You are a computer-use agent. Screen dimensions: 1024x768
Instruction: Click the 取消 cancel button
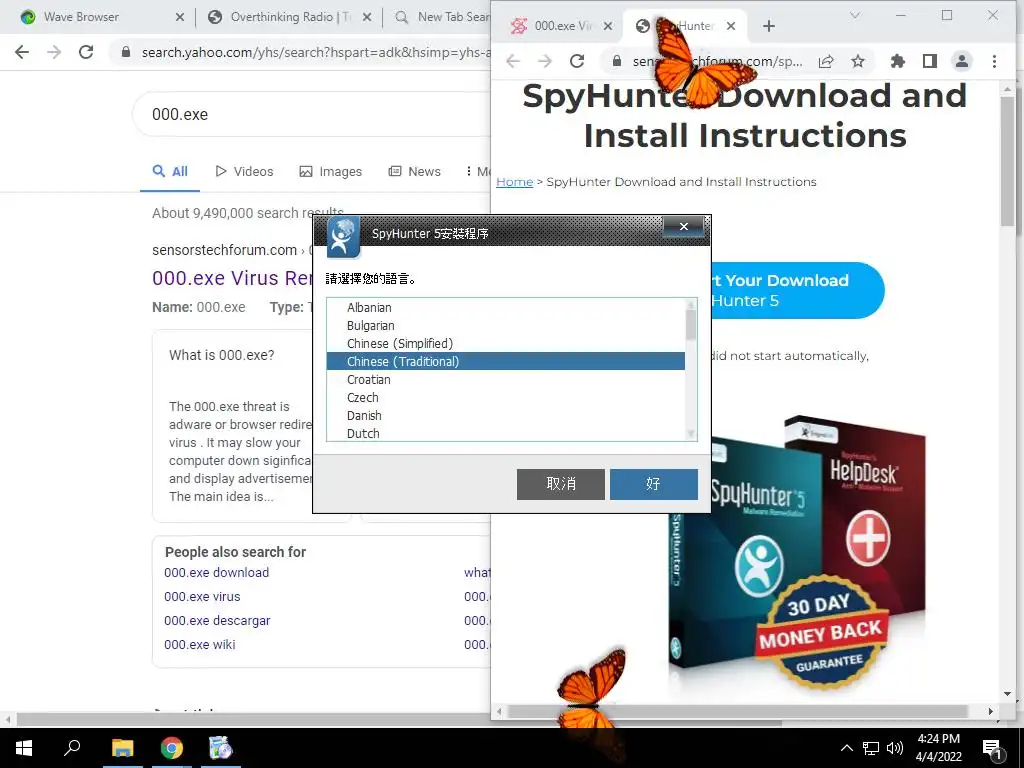coord(560,484)
